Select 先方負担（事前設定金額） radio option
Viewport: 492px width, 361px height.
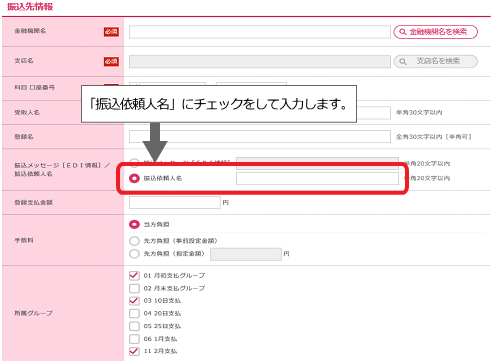click(134, 241)
